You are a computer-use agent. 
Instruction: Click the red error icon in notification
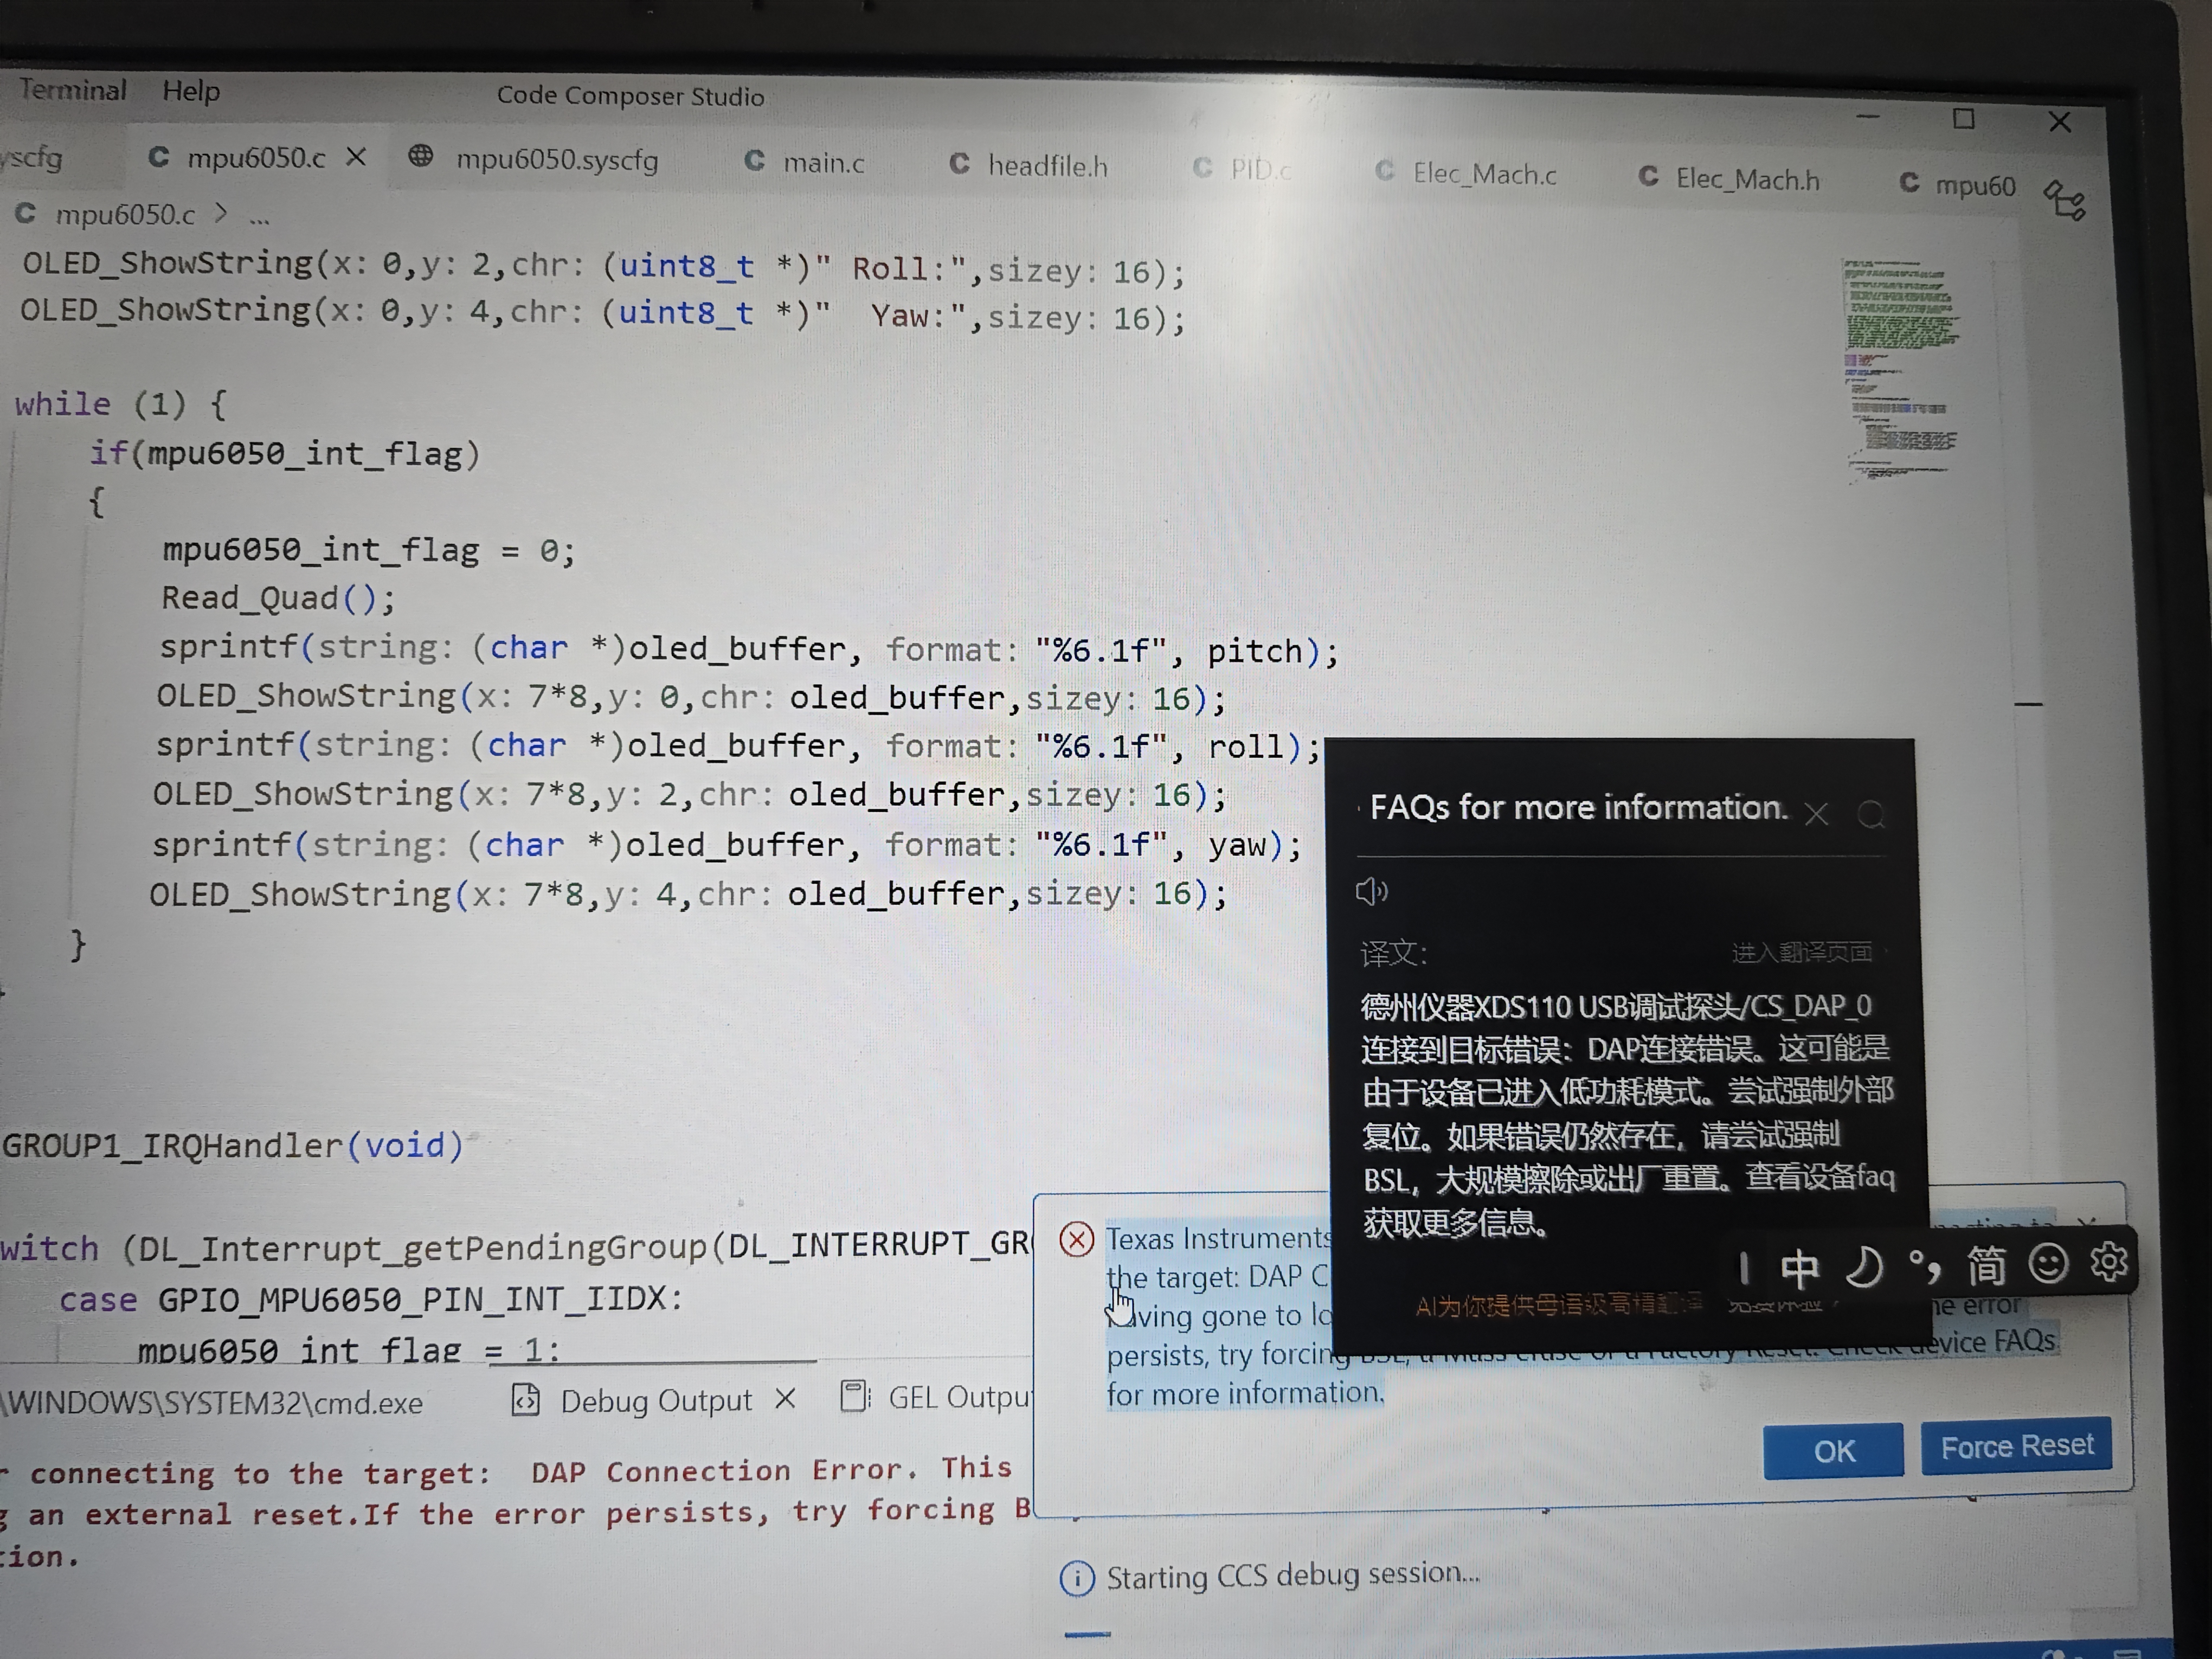click(1076, 1240)
